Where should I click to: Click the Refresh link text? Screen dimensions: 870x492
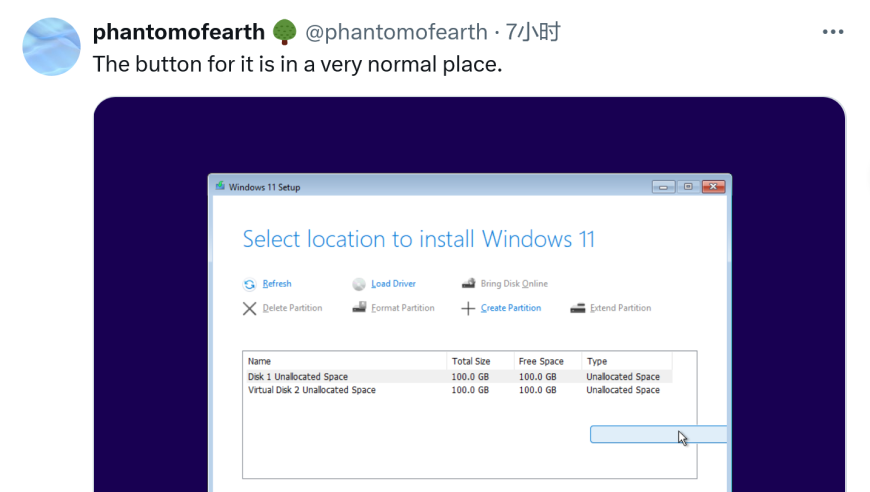point(277,283)
